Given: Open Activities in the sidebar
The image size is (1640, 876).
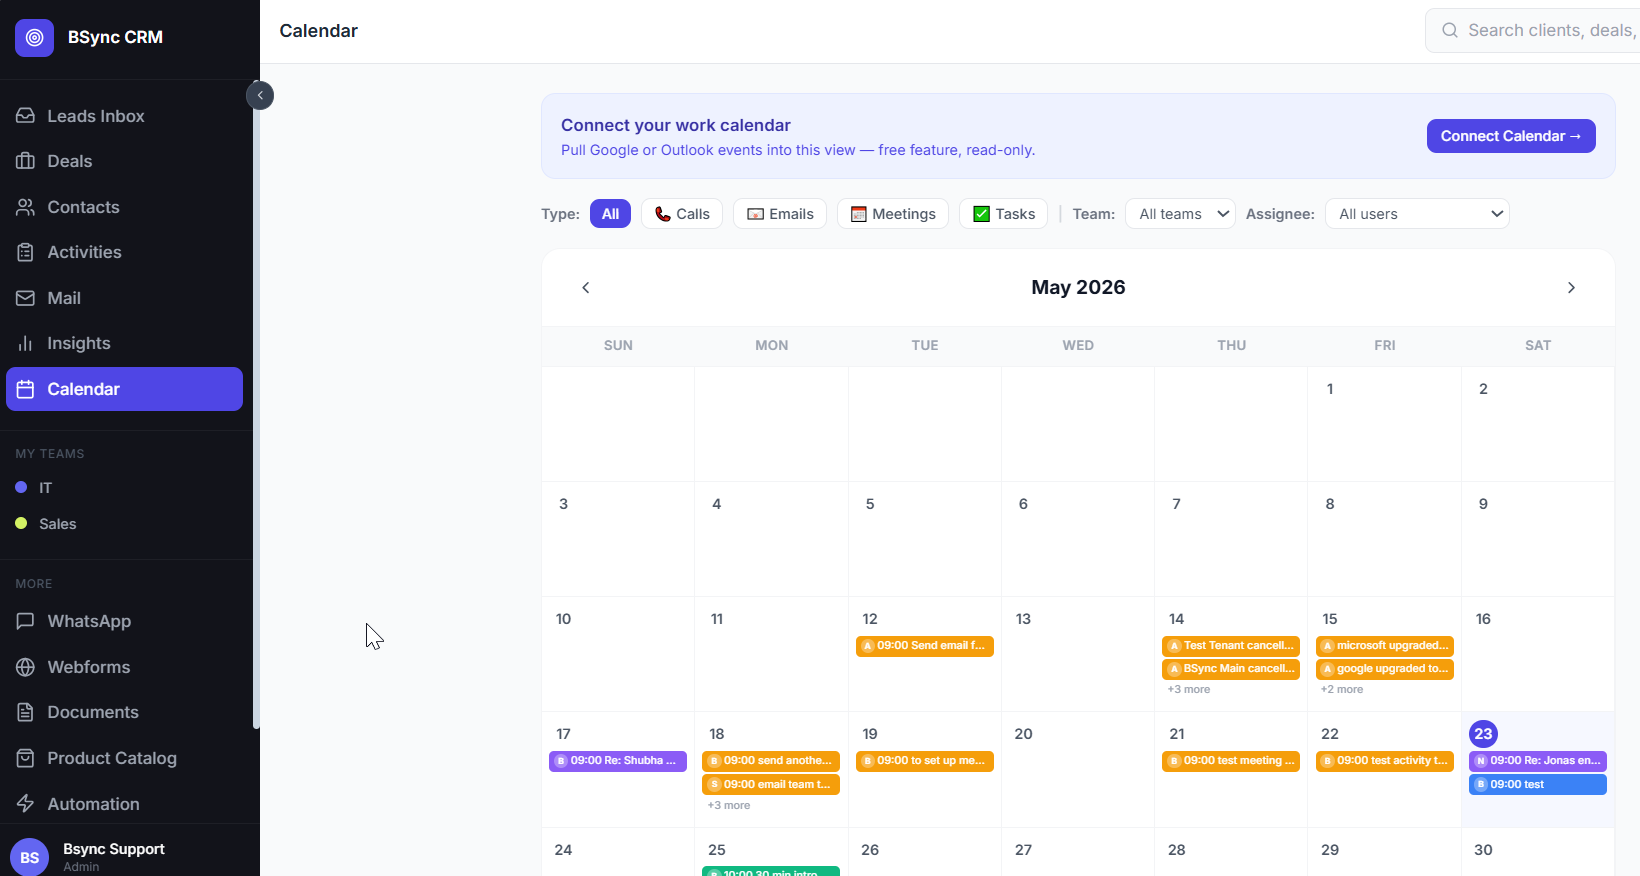Looking at the screenshot, I should (124, 252).
